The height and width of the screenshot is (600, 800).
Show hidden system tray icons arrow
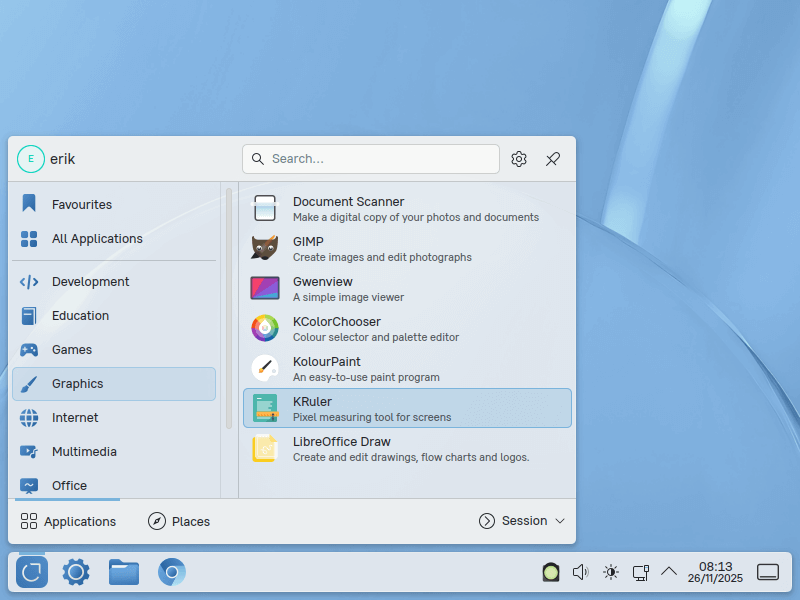[x=669, y=572]
